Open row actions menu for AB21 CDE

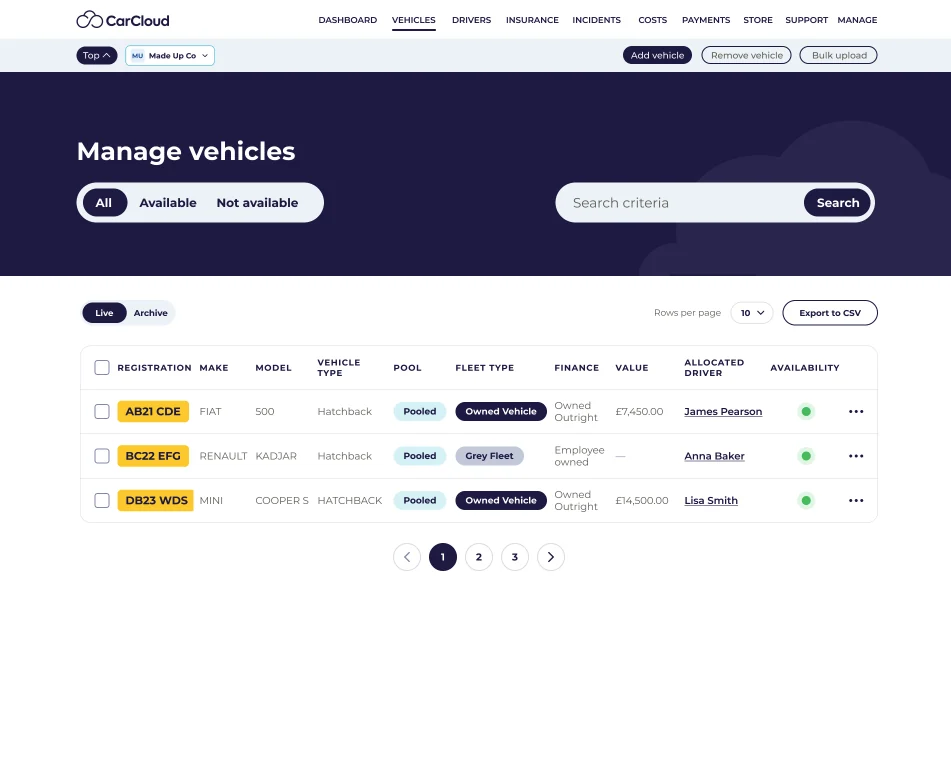[856, 411]
